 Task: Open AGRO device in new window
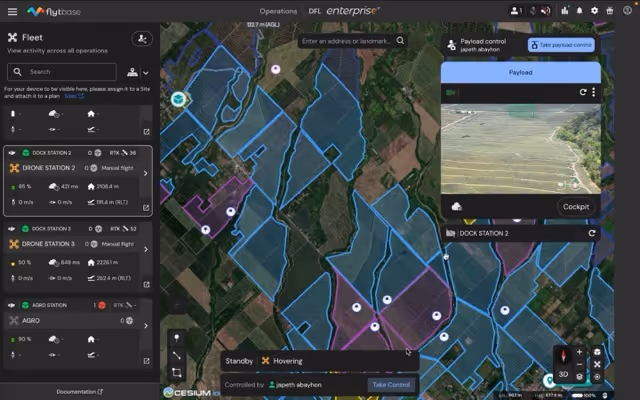coord(147,361)
